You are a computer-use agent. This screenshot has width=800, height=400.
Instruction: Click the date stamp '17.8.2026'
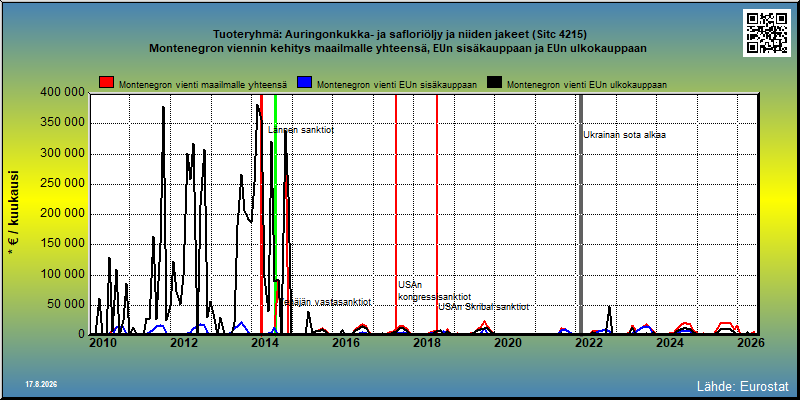pyautogui.click(x=41, y=384)
